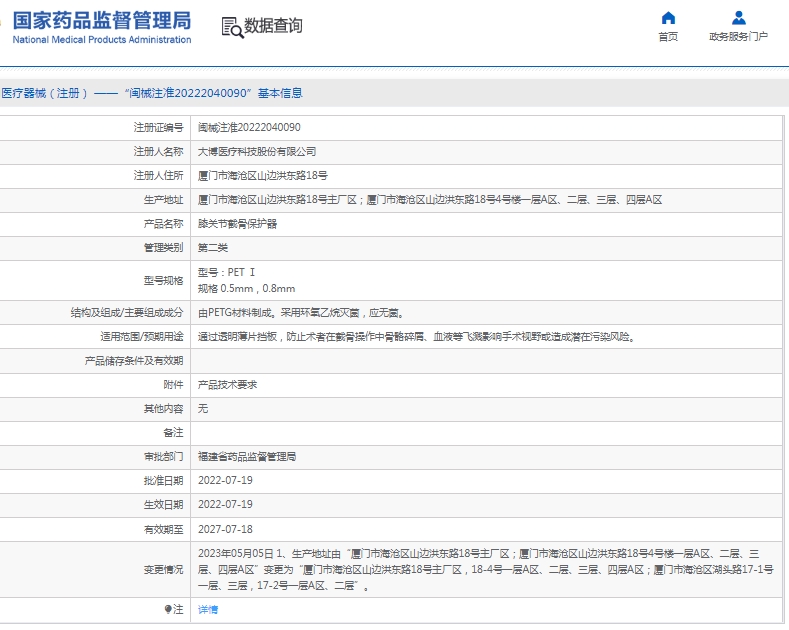
Task: Click the bullet icon beside 注
Action: [168, 609]
